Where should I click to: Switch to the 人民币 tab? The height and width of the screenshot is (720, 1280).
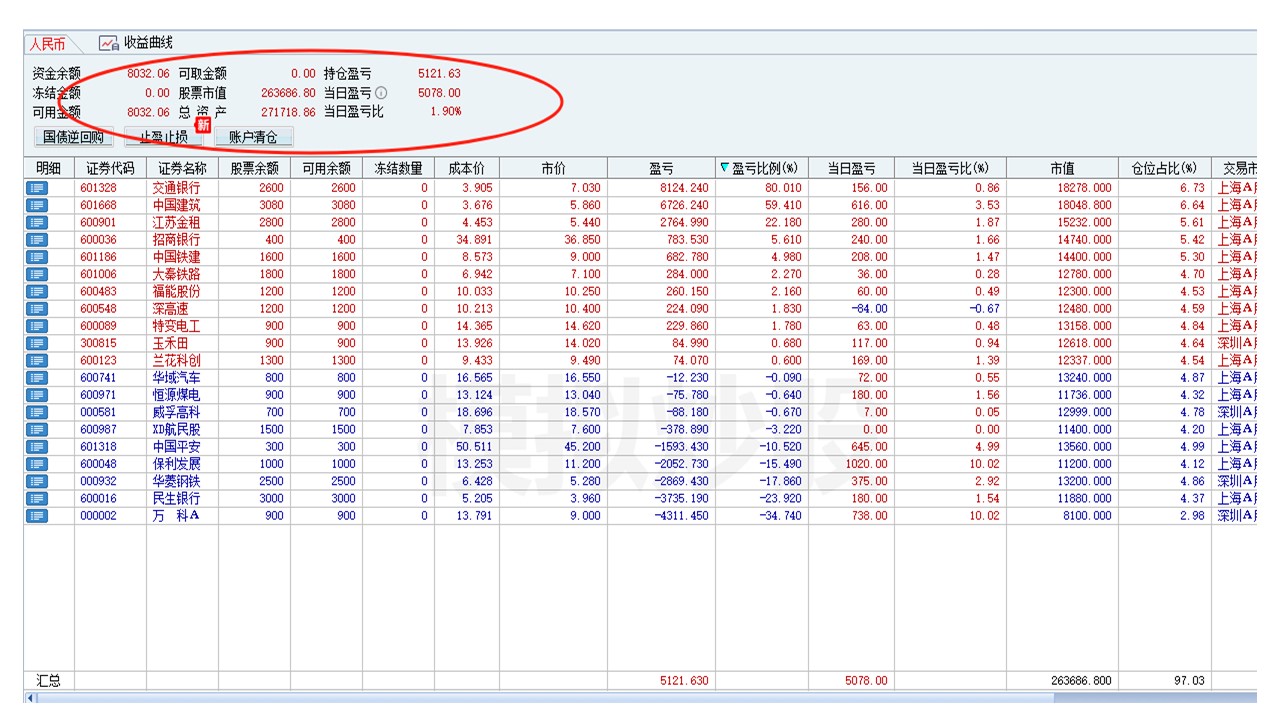(47, 44)
